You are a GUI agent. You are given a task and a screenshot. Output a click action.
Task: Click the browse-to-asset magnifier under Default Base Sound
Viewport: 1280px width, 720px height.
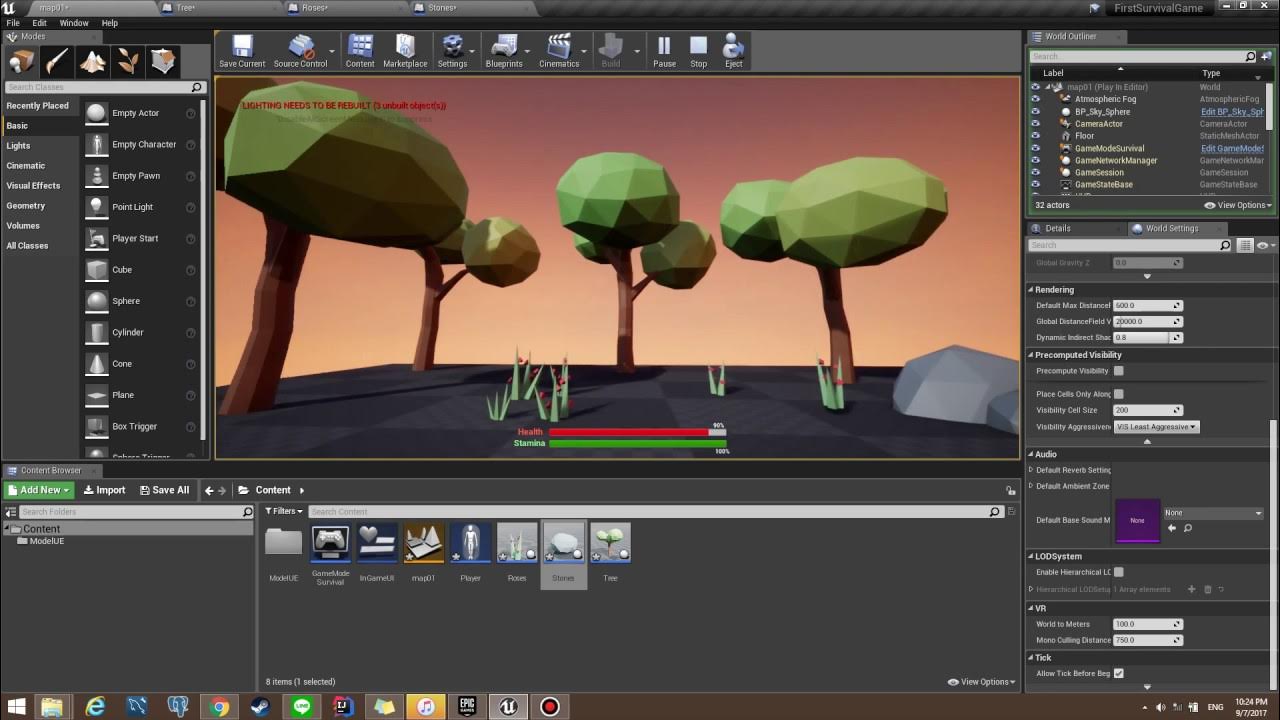[1188, 528]
